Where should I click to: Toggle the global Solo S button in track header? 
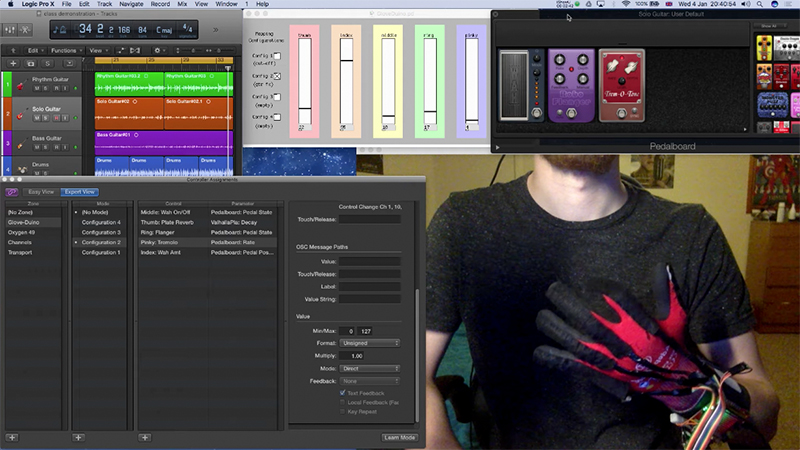[x=47, y=64]
